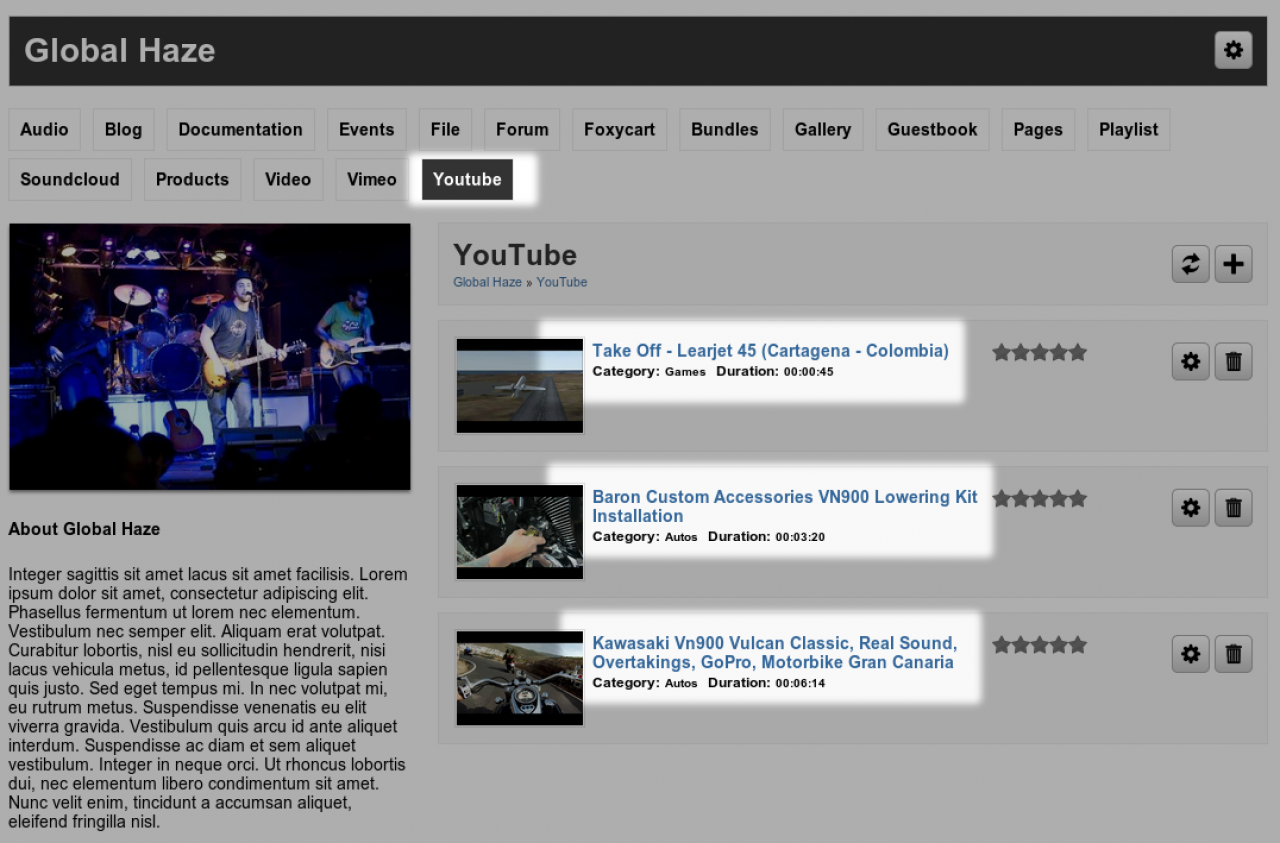
Task: Click the About Global Haze heading
Action: coord(84,529)
